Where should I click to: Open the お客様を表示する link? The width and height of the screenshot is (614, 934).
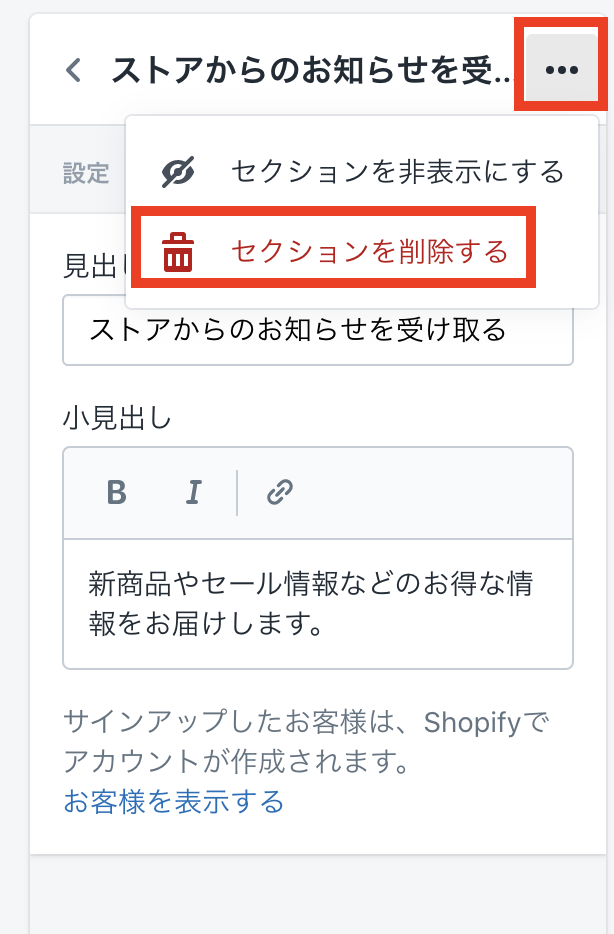pos(173,801)
